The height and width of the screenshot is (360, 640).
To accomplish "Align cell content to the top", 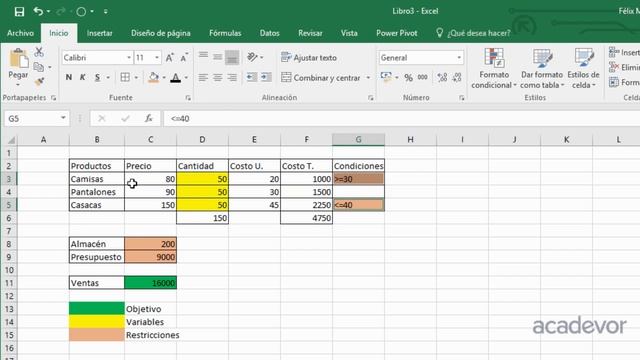I will 203,57.
